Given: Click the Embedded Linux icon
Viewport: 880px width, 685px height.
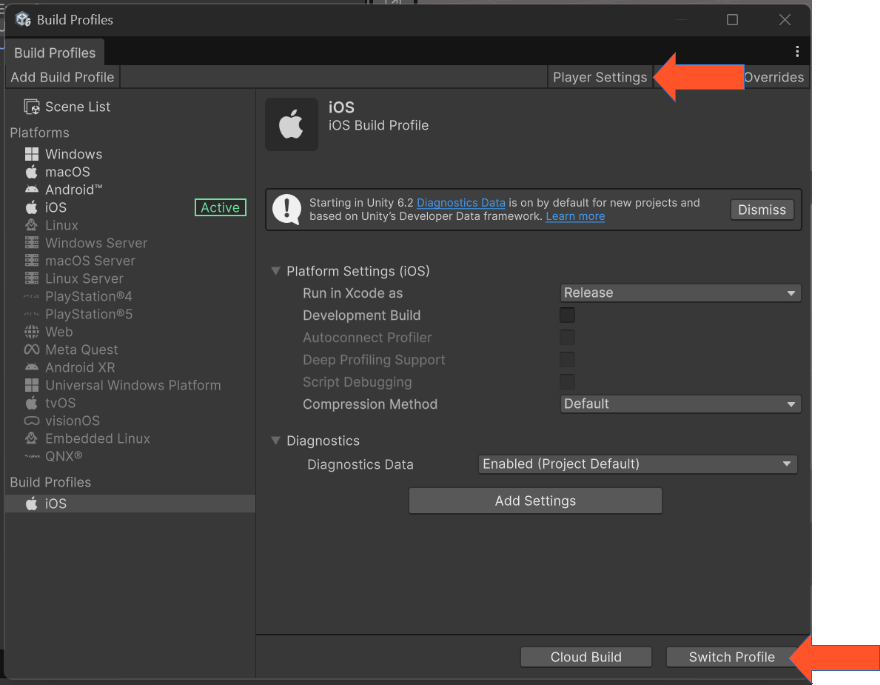Looking at the screenshot, I should click(x=31, y=439).
